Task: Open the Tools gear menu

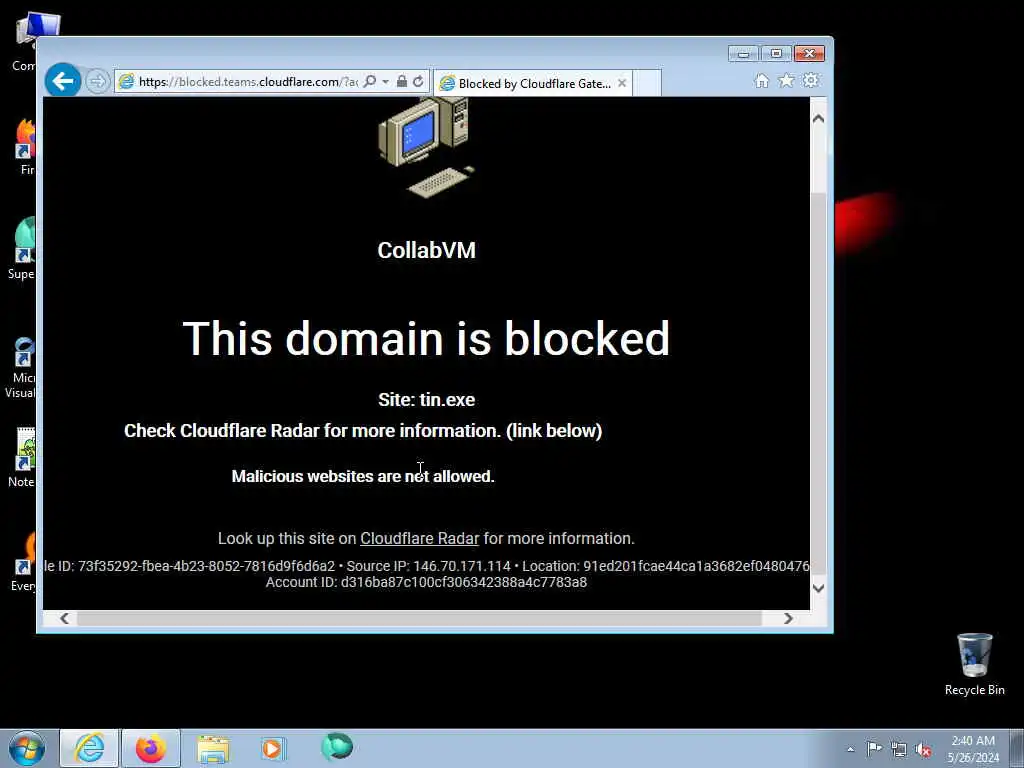Action: pos(810,80)
